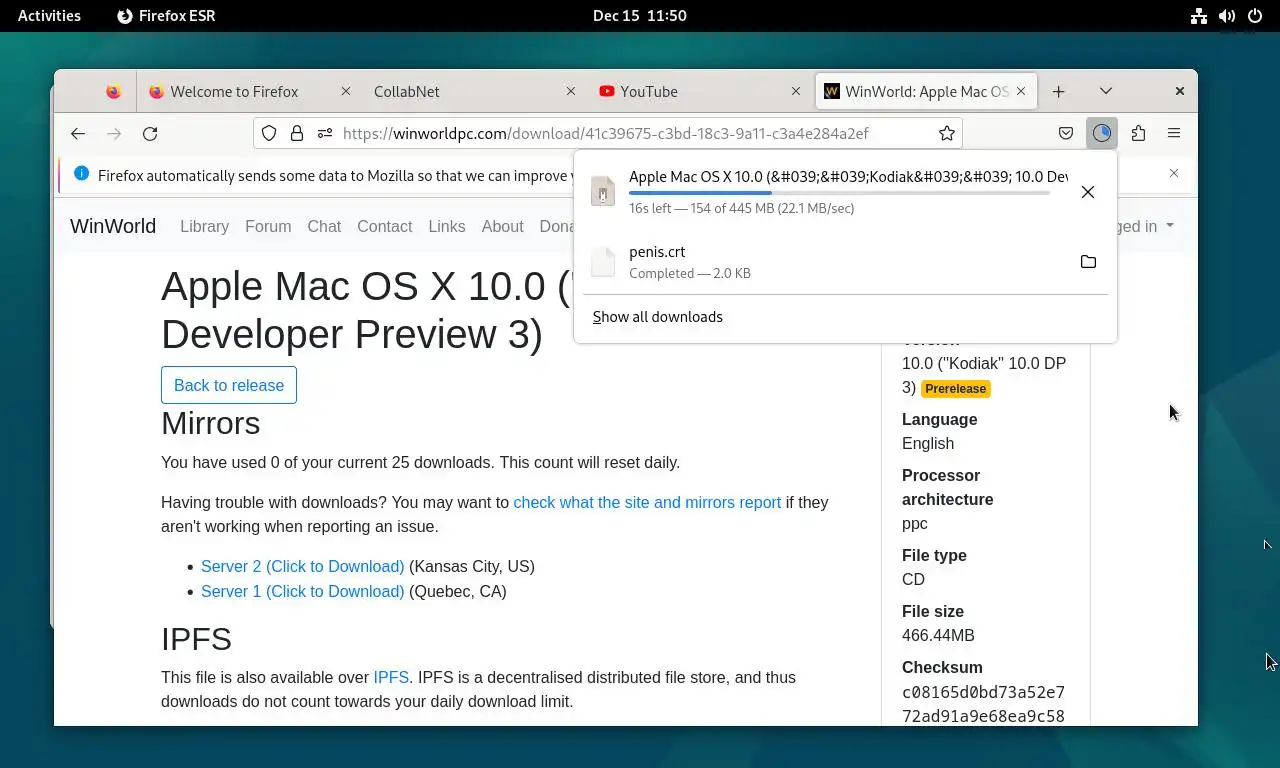Open the clock Dec 15 11:50
This screenshot has width=1280, height=768.
click(640, 15)
